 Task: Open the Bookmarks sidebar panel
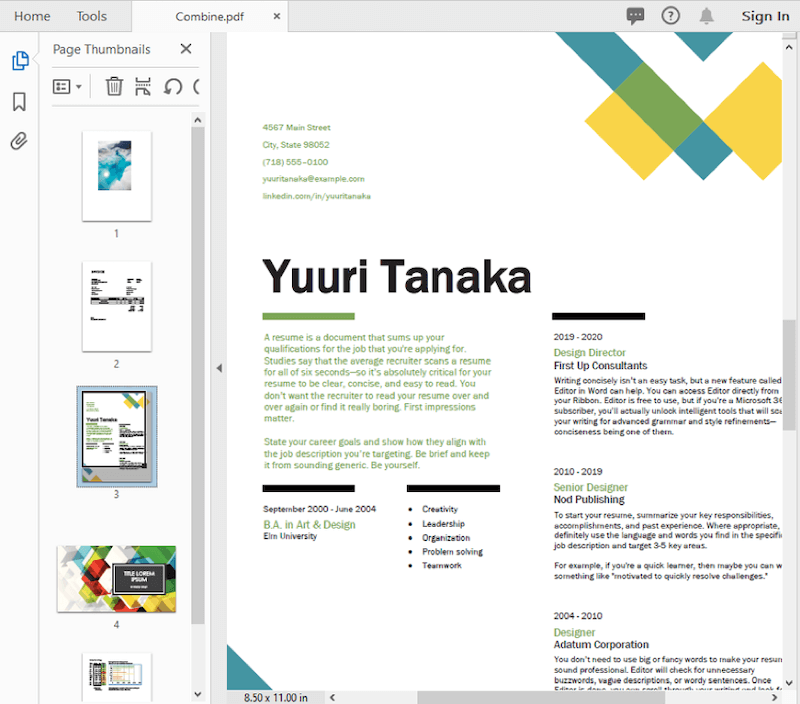click(19, 100)
